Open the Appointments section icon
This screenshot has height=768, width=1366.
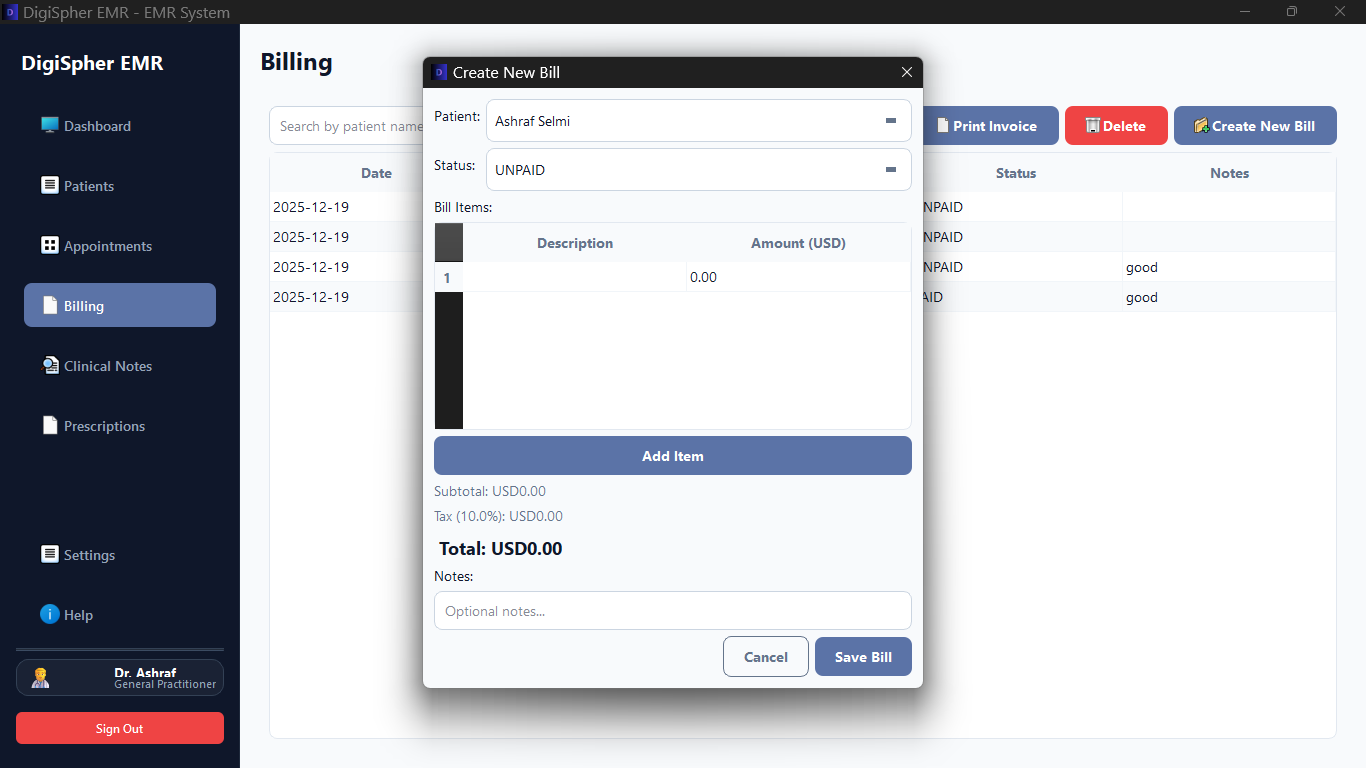click(49, 245)
